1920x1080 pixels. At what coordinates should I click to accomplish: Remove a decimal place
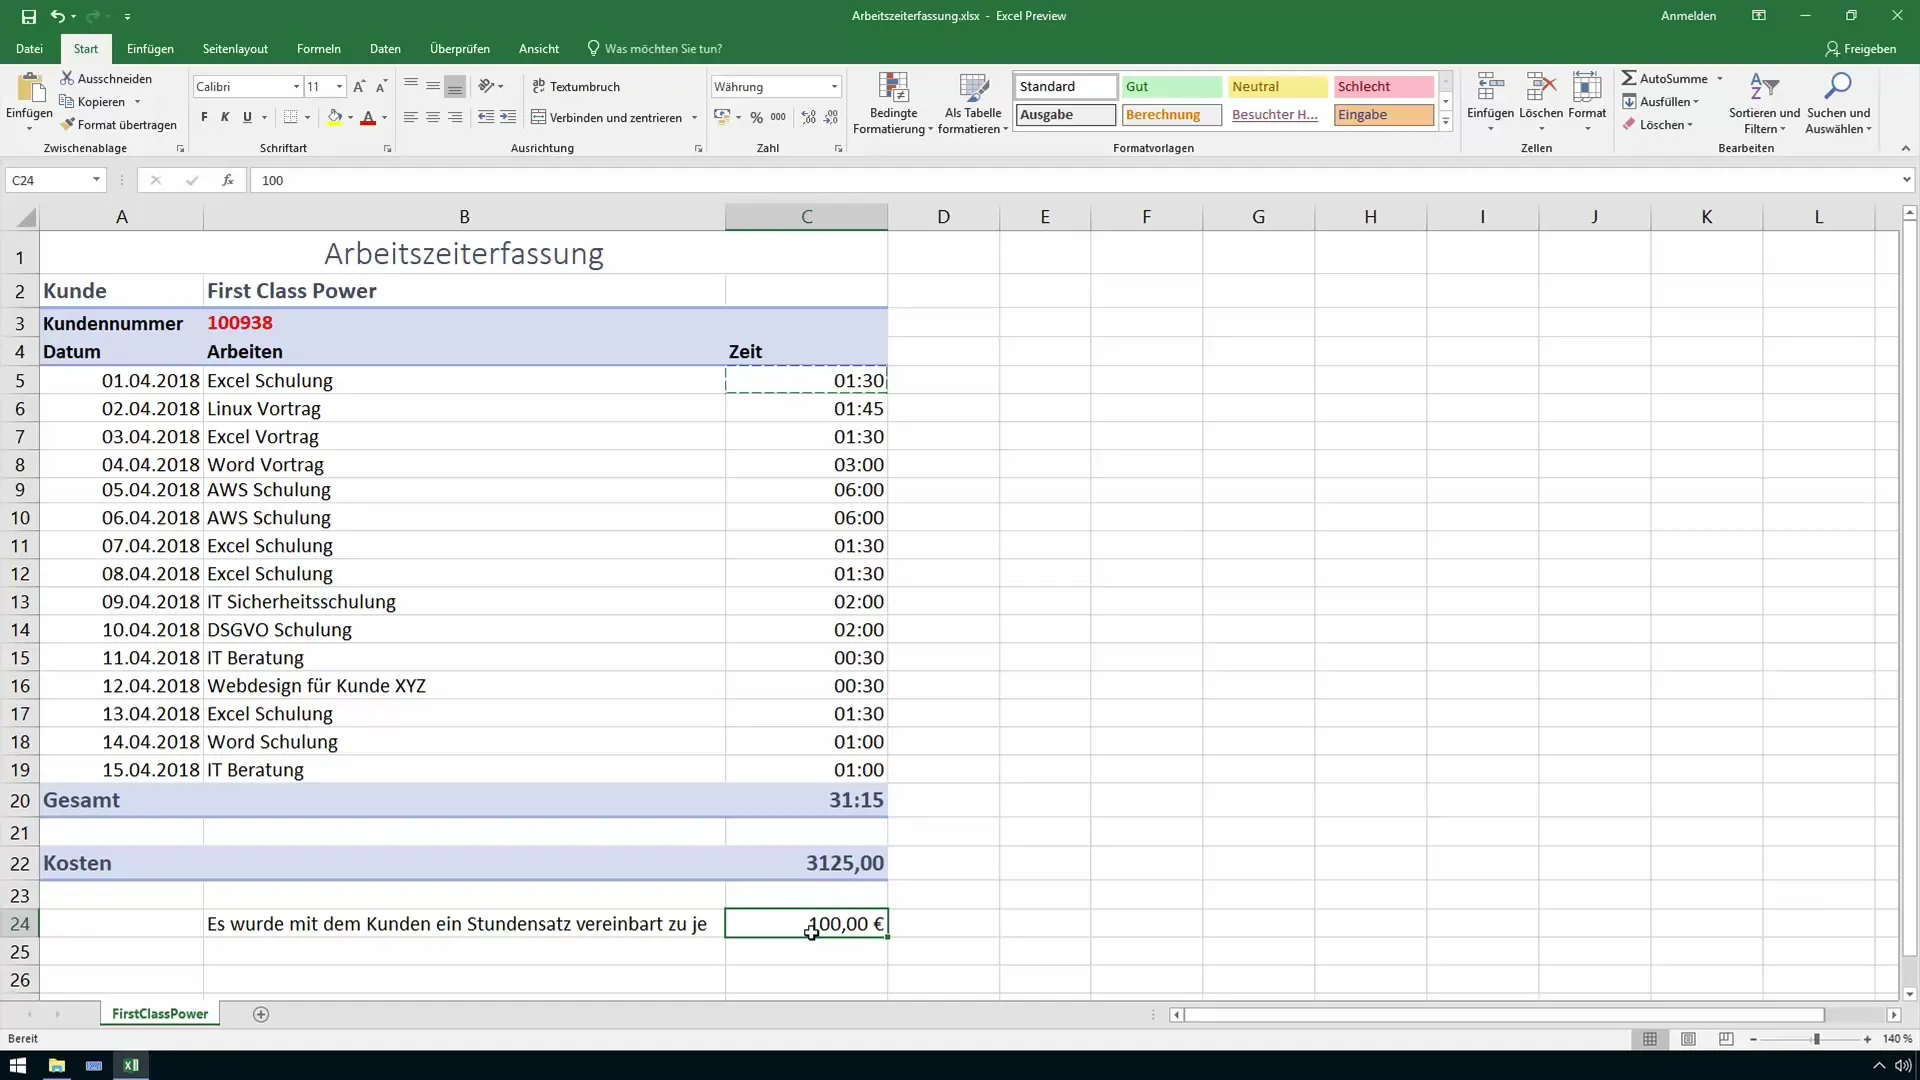pyautogui.click(x=831, y=117)
